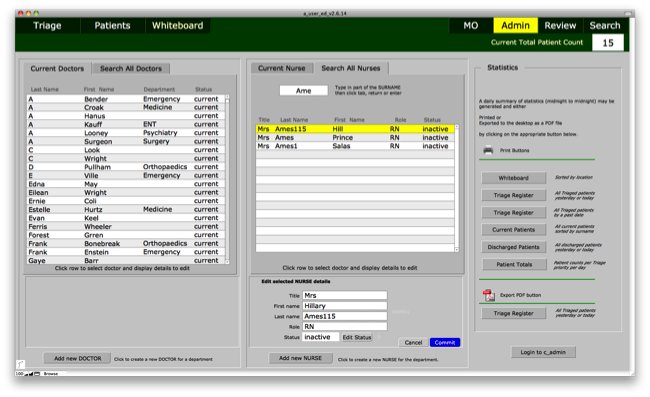Viewport: 650px width, 397px height.
Task: Click the Role column header in nurses list
Action: point(400,120)
